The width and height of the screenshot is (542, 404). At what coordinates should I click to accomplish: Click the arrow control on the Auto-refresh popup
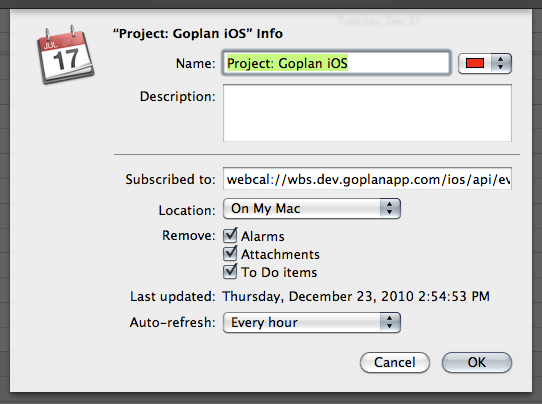pos(390,322)
